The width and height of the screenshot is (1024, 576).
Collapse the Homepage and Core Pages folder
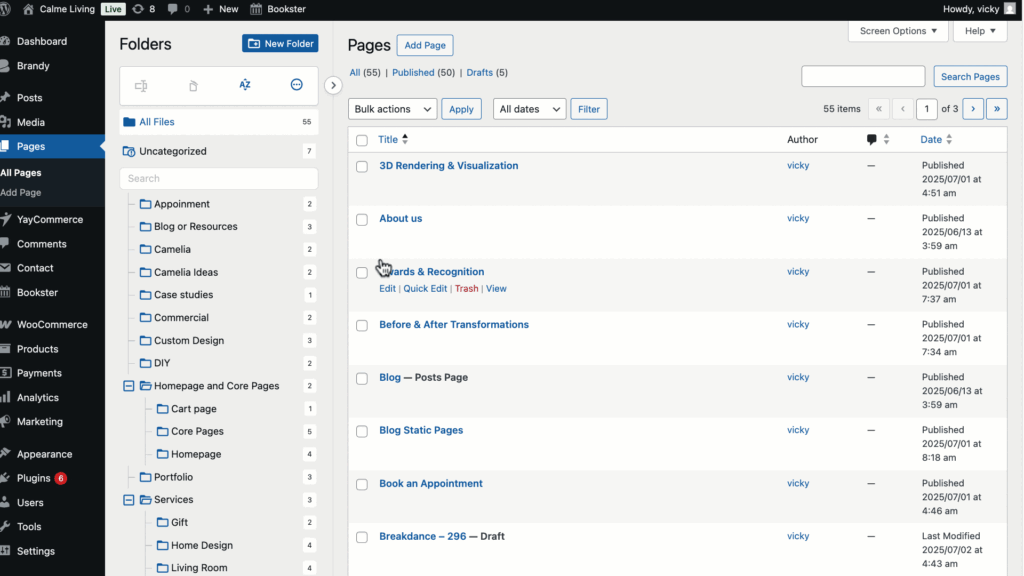point(128,385)
